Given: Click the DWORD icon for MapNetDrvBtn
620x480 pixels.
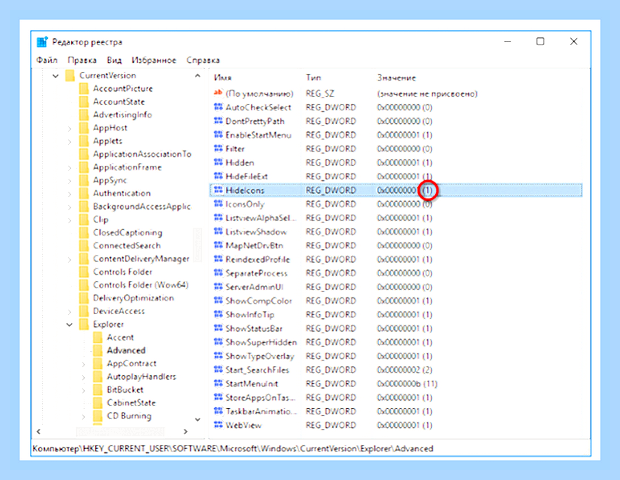Looking at the screenshot, I should [x=218, y=245].
